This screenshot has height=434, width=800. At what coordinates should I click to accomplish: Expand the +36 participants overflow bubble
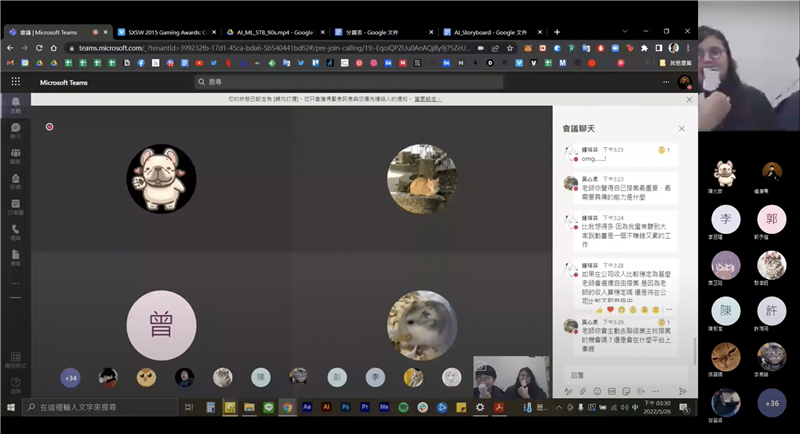[771, 402]
